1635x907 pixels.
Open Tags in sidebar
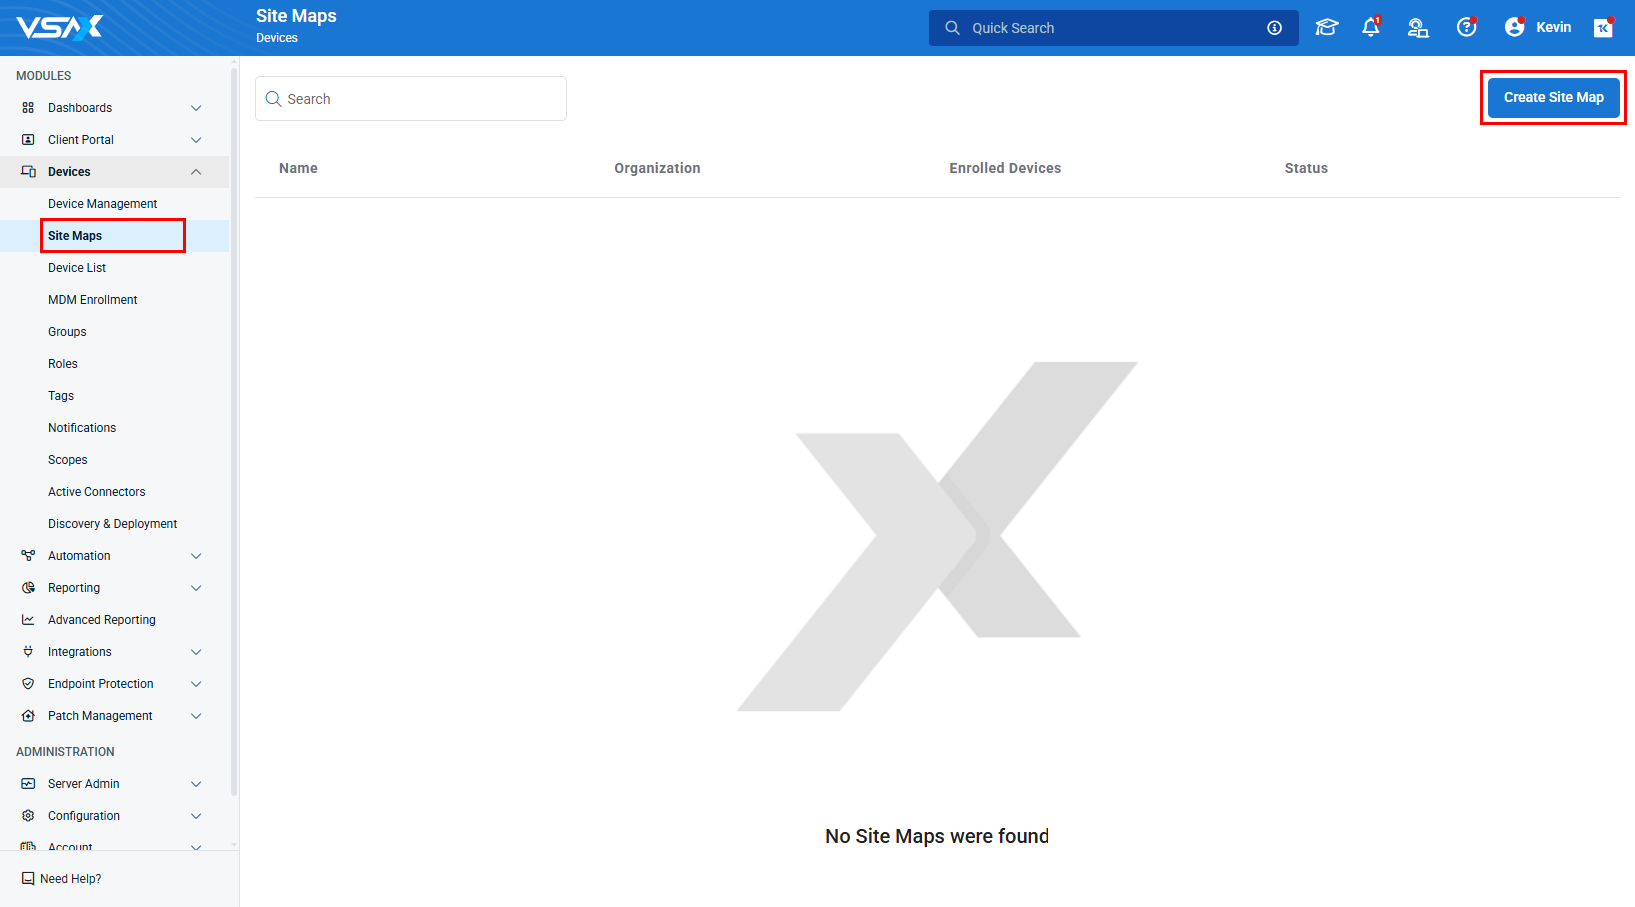[61, 396]
